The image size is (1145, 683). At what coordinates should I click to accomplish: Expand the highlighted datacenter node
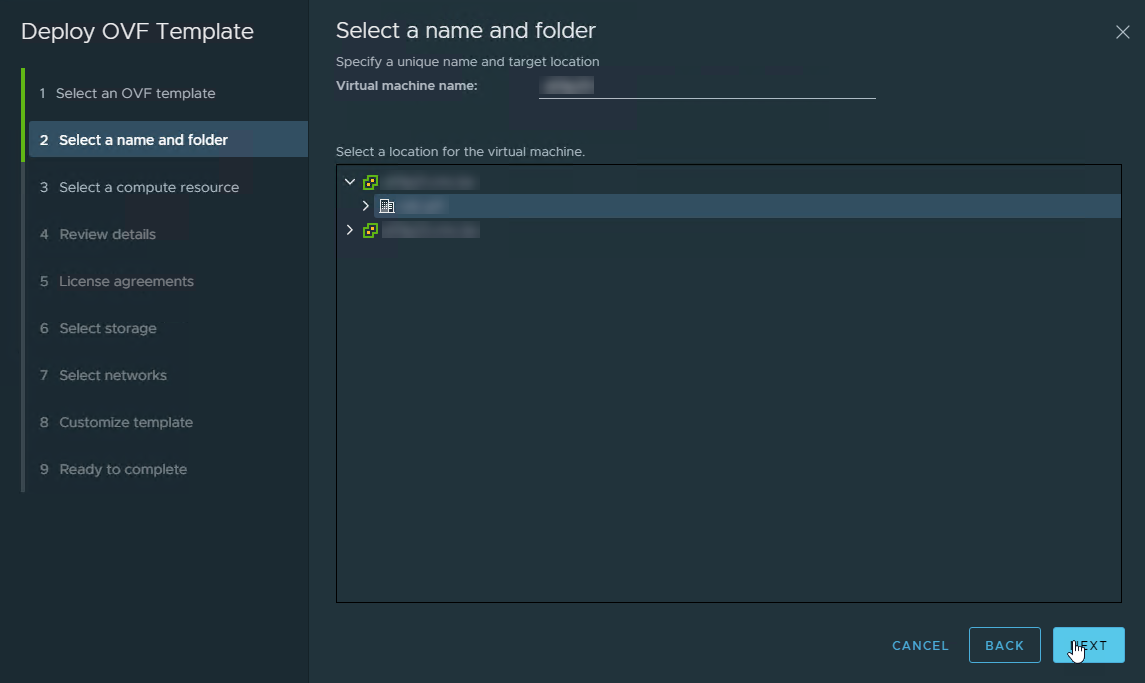click(365, 206)
